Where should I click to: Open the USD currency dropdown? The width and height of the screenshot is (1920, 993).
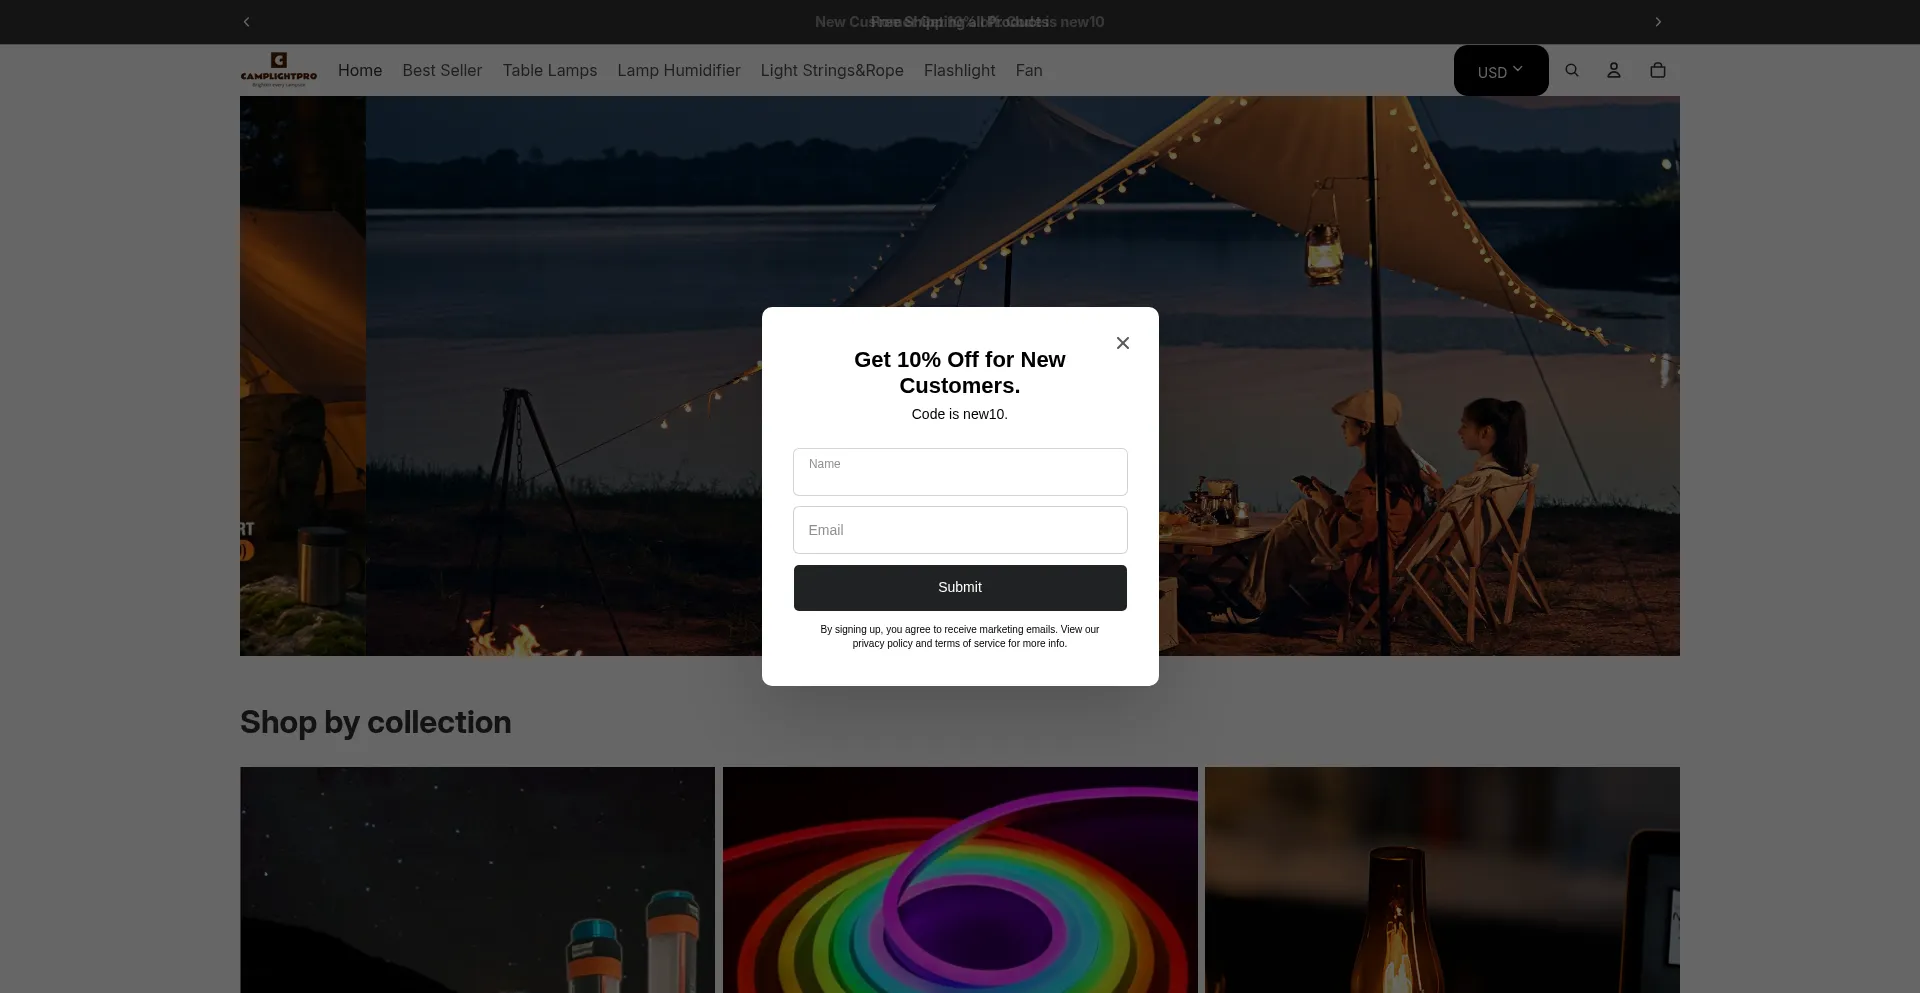coord(1500,70)
